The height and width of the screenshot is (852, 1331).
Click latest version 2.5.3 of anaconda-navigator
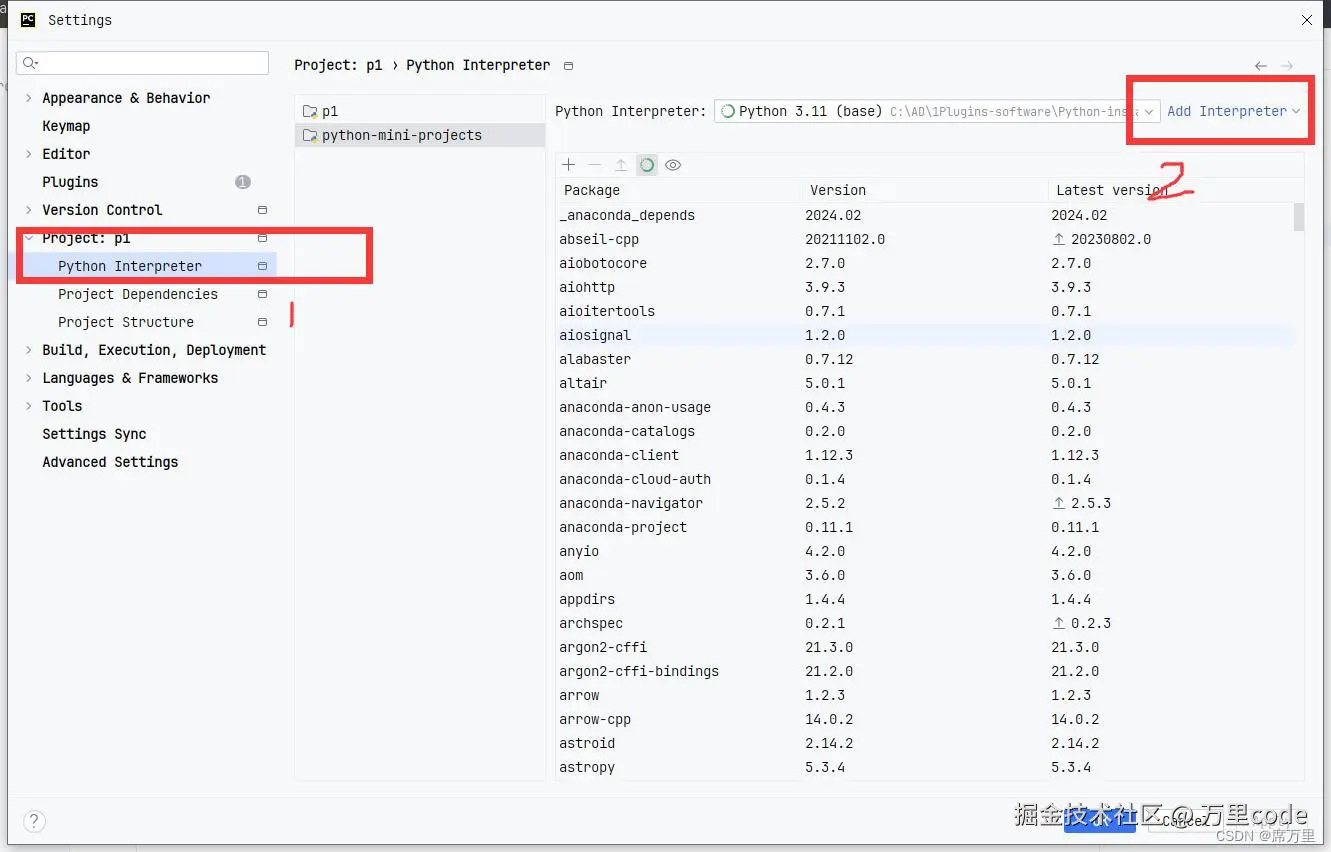[x=1091, y=503]
